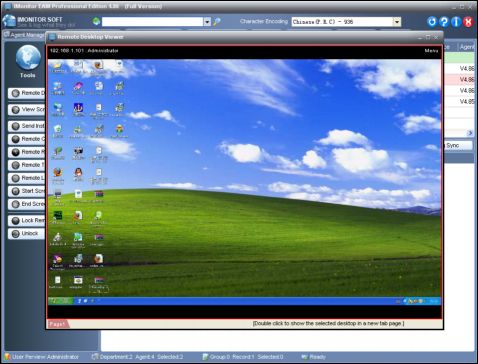Click the red X exit icon
This screenshot has height=364, width=478.
coord(468,22)
